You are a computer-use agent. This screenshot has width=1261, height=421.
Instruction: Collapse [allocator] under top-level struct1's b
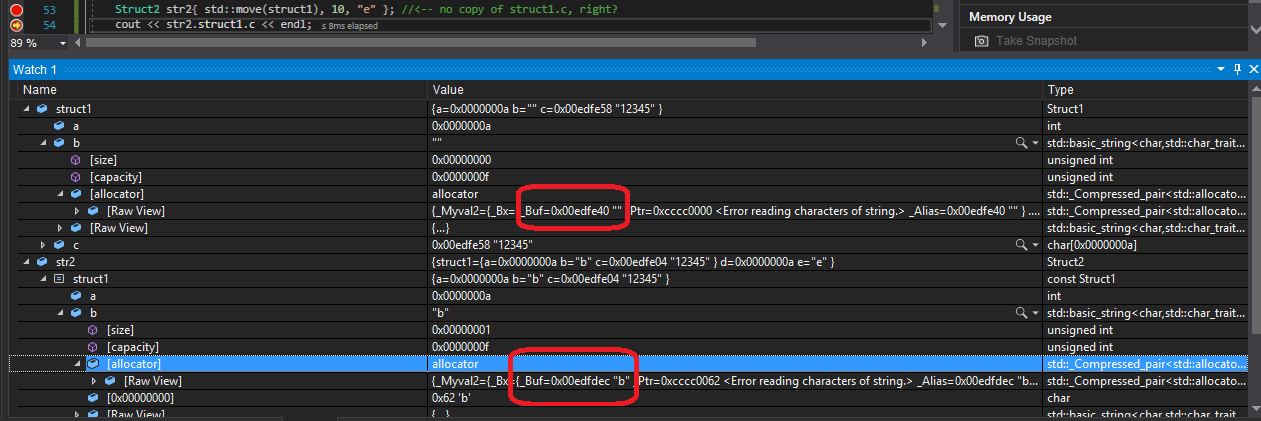pos(61,194)
